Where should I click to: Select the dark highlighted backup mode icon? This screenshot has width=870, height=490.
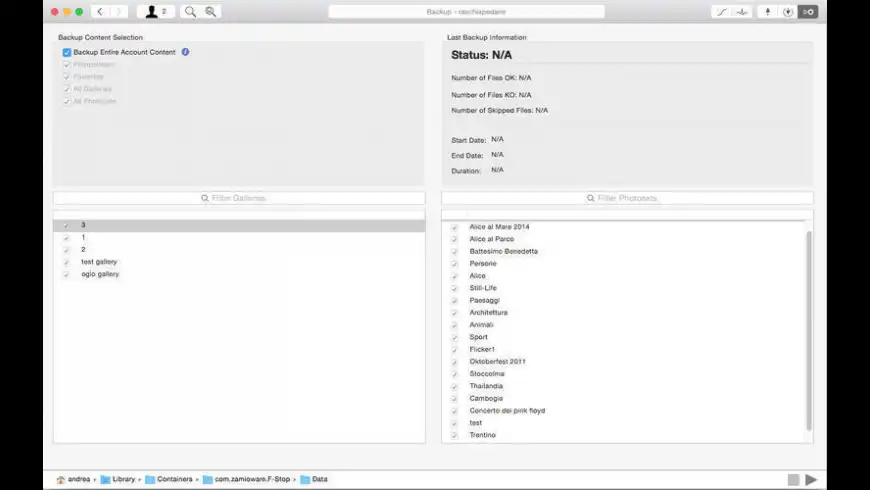[808, 12]
